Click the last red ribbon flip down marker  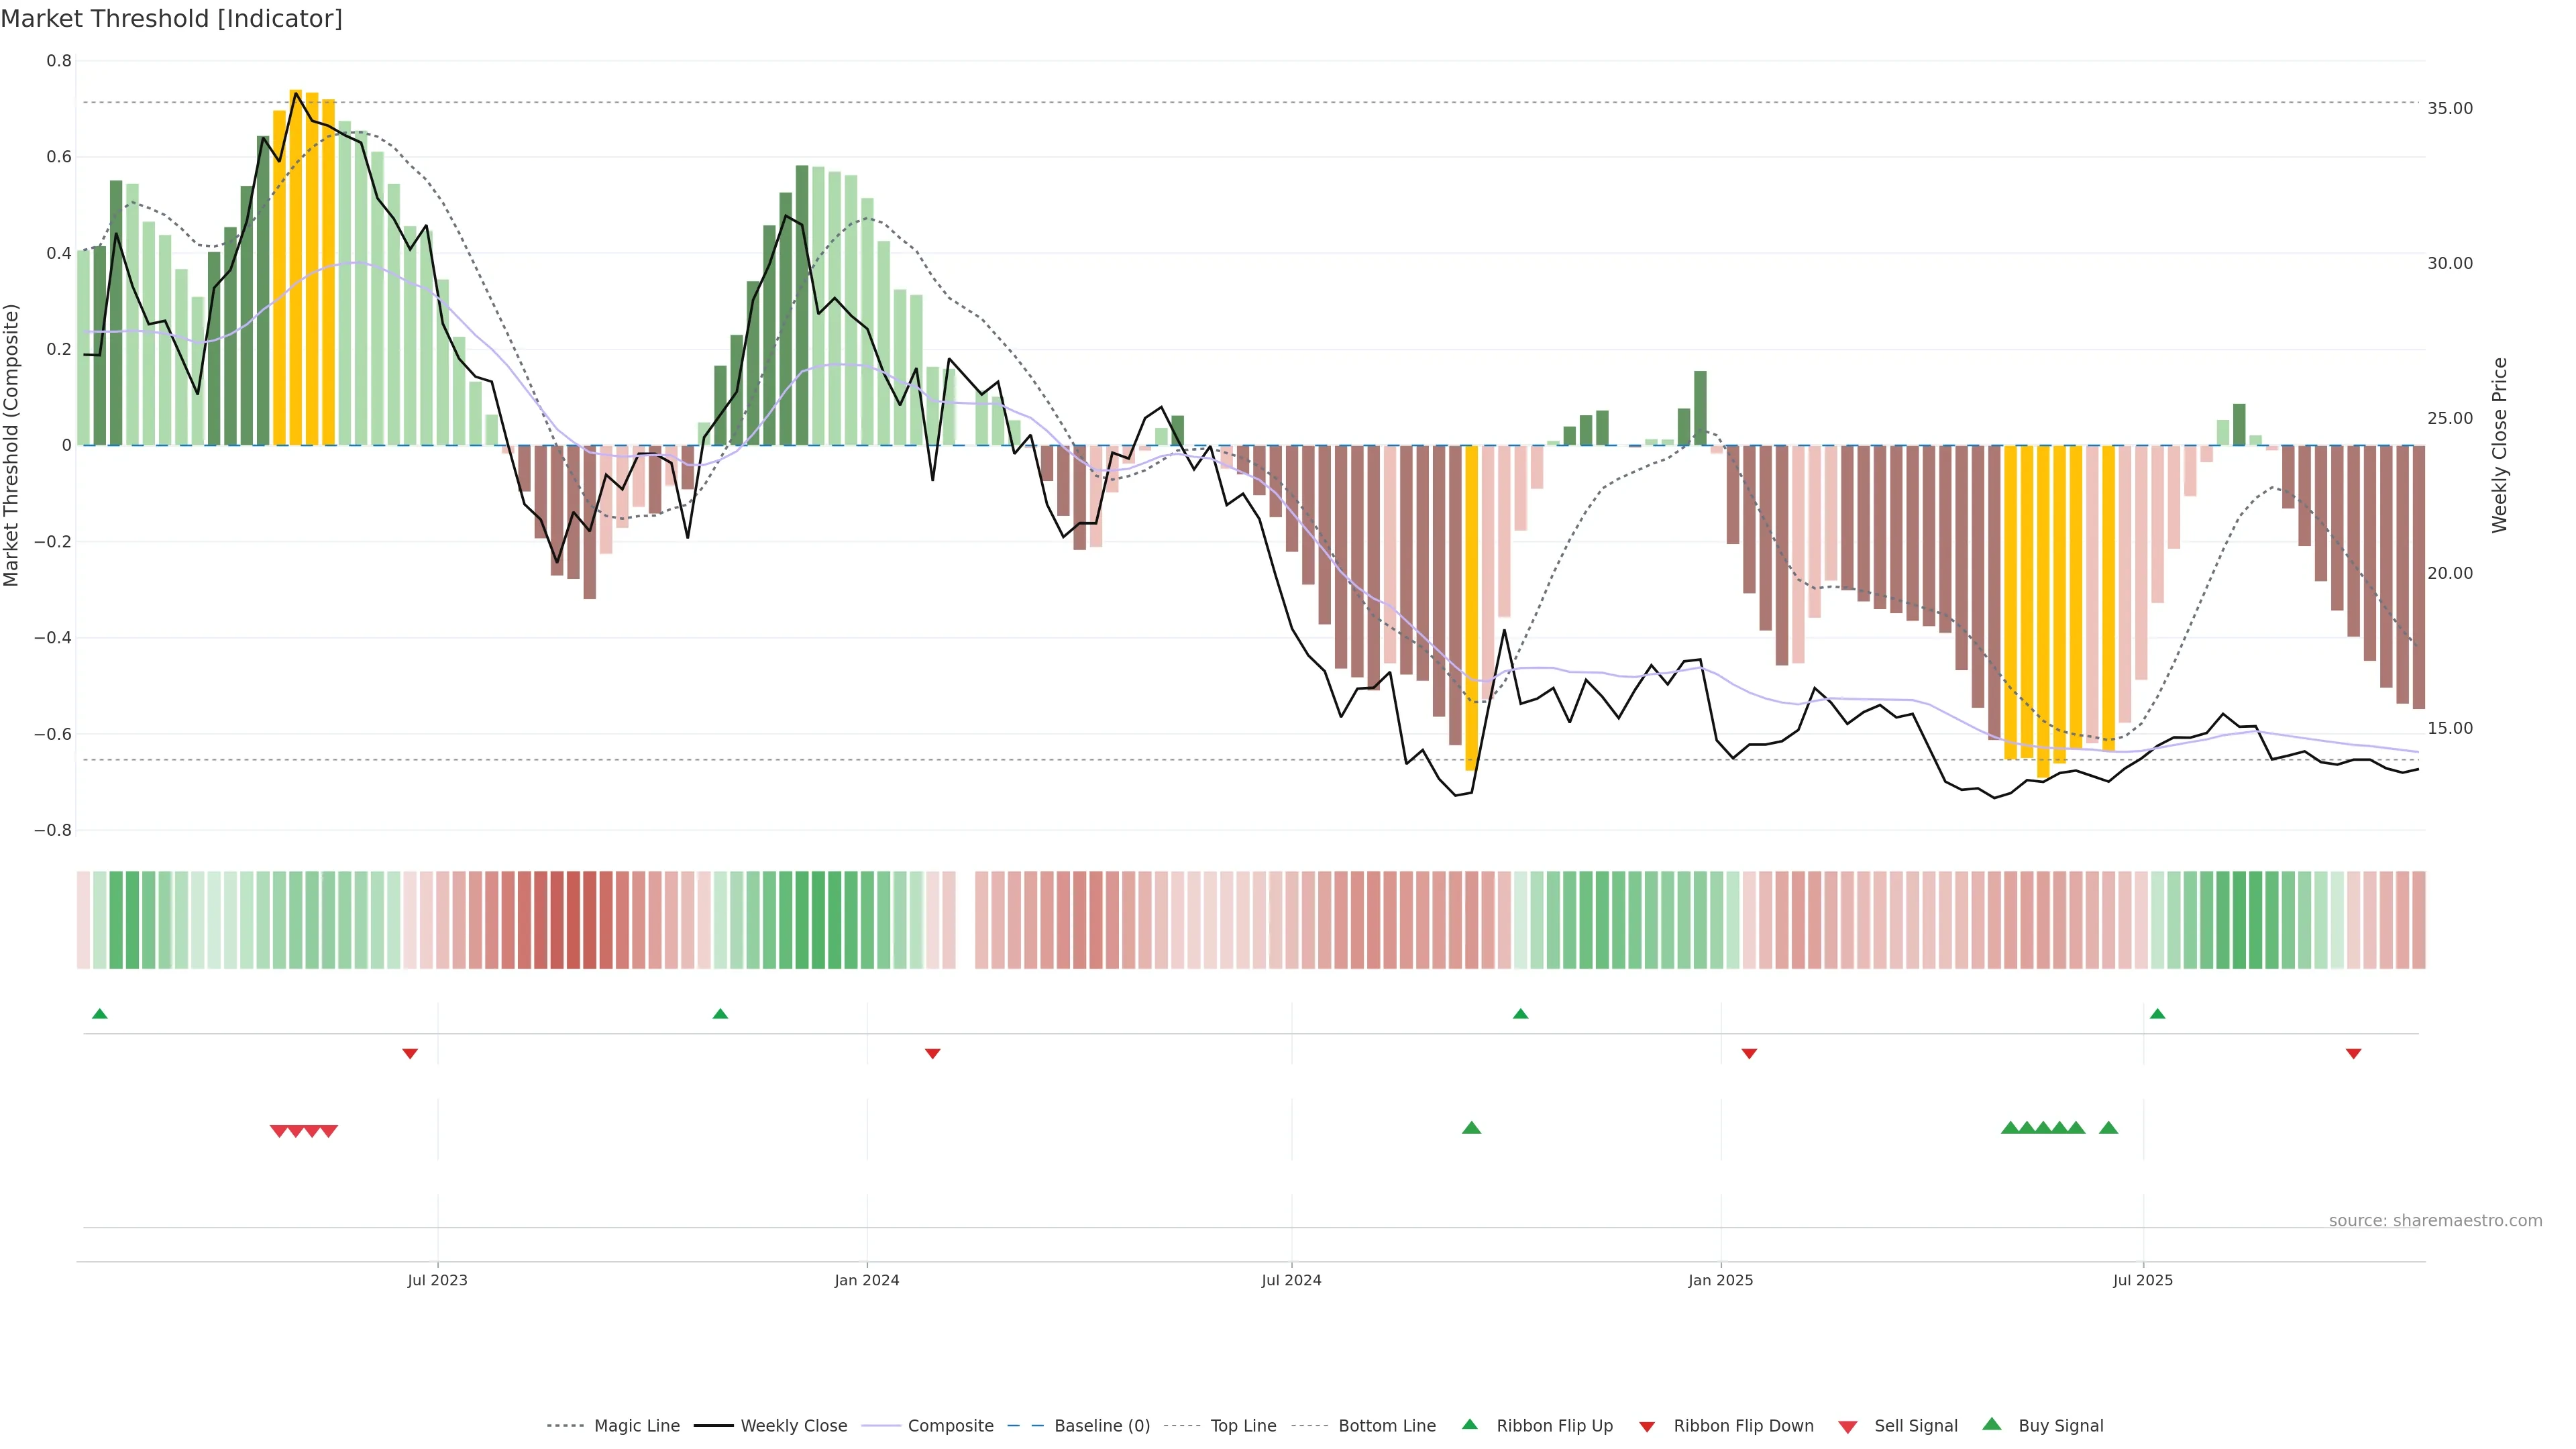(2353, 1054)
